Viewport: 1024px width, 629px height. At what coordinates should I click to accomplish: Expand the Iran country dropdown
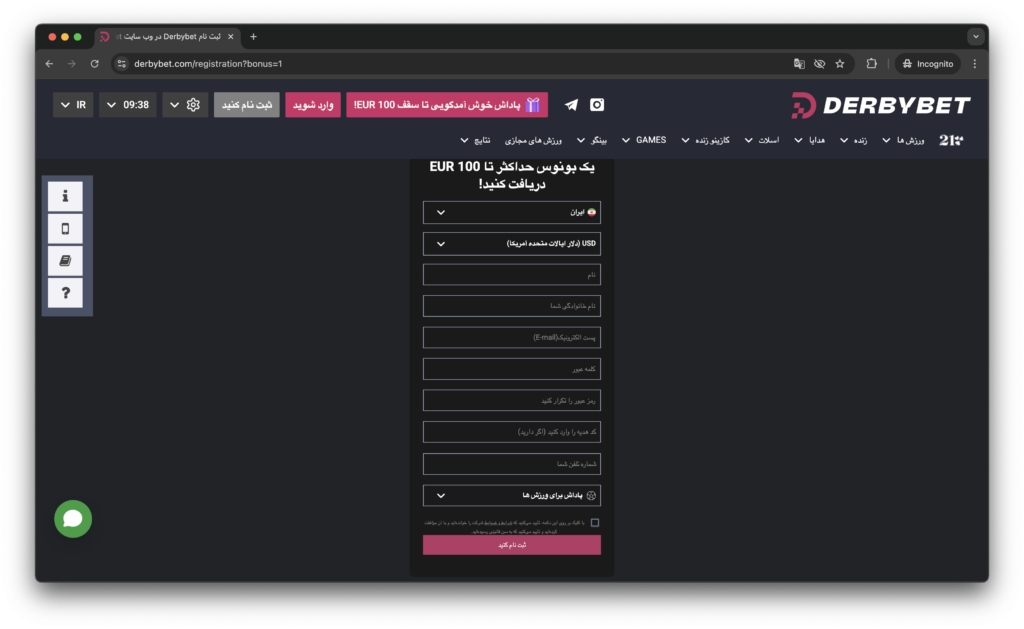(x=512, y=213)
